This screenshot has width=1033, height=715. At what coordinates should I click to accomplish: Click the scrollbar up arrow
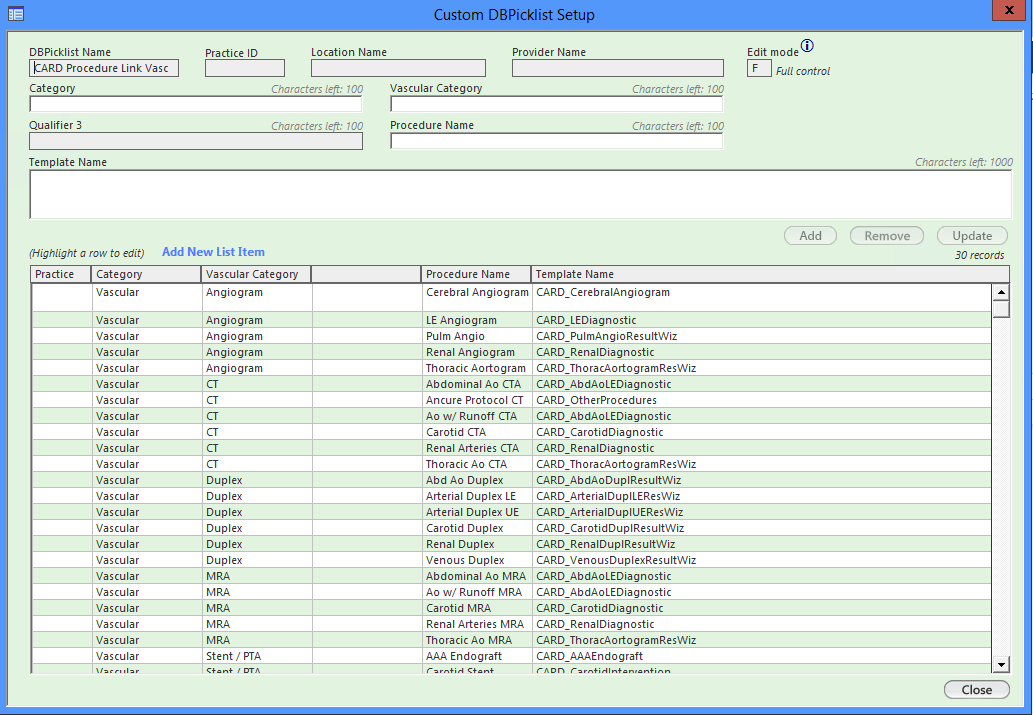(1001, 292)
